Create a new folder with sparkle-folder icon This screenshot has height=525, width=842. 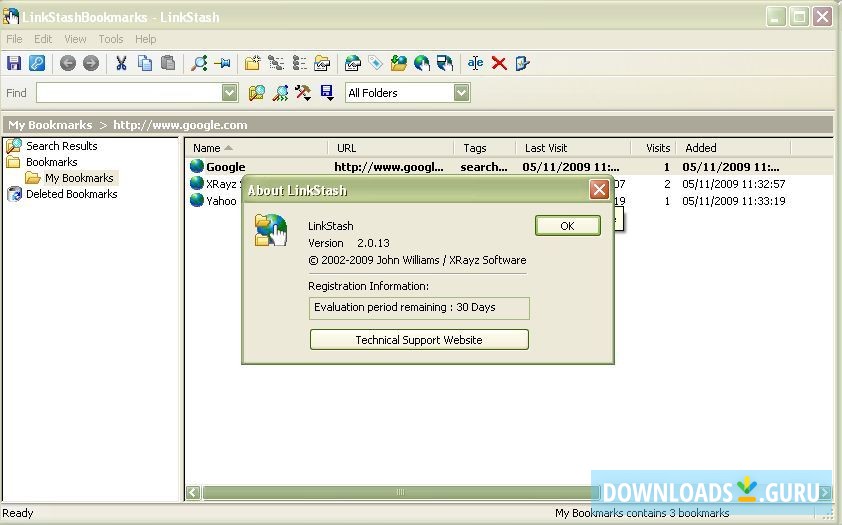tap(252, 63)
